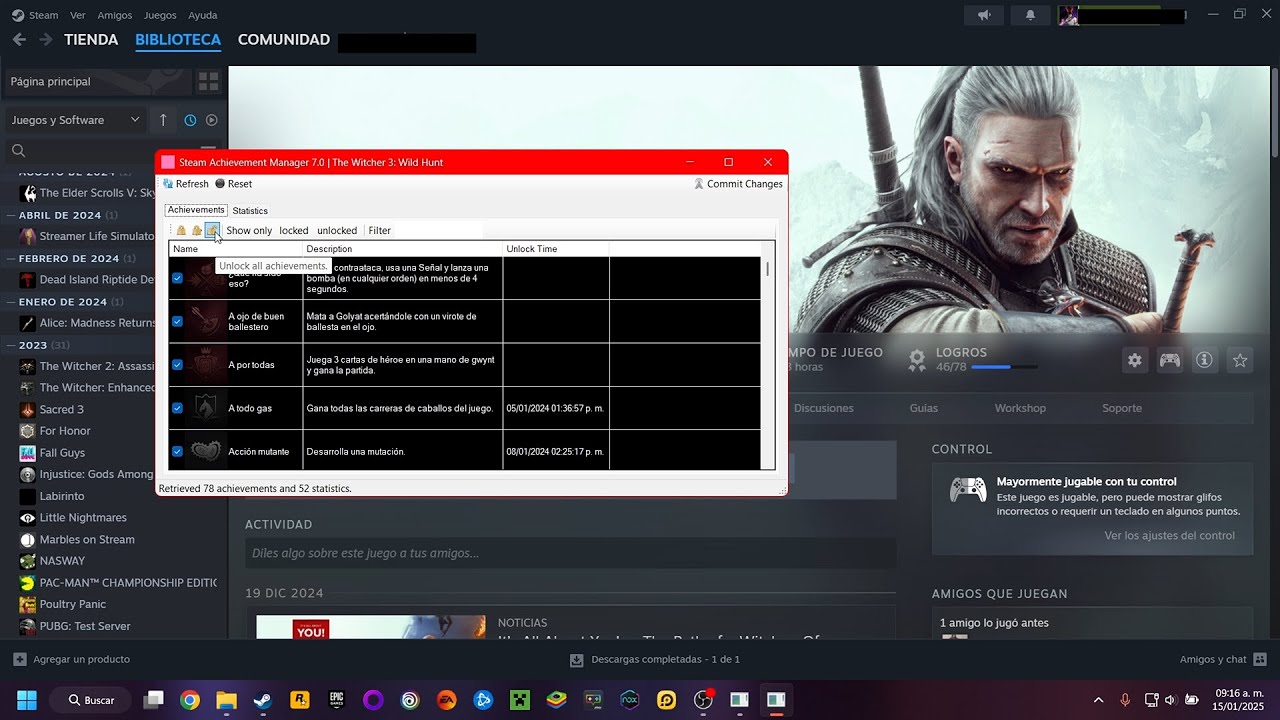Click Refresh in Achievement Manager
The width and height of the screenshot is (1280, 720).
[x=186, y=184]
